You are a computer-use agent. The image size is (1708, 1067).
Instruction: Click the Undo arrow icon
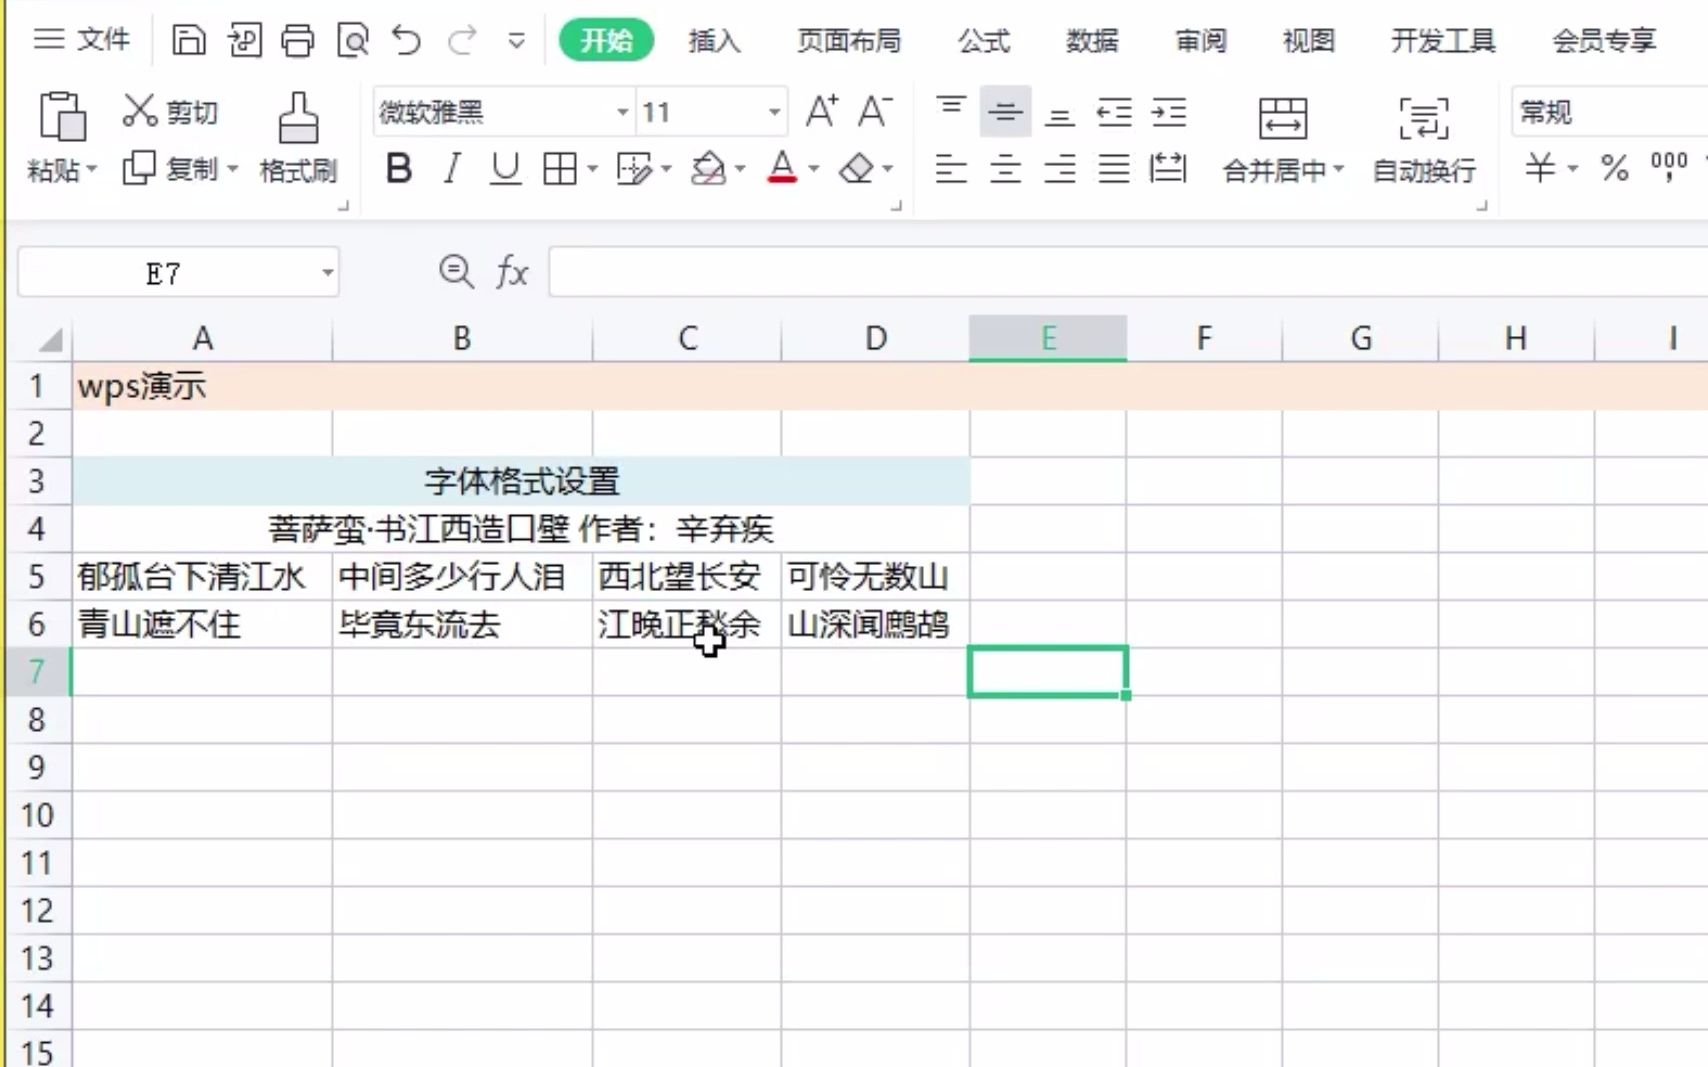coord(406,40)
